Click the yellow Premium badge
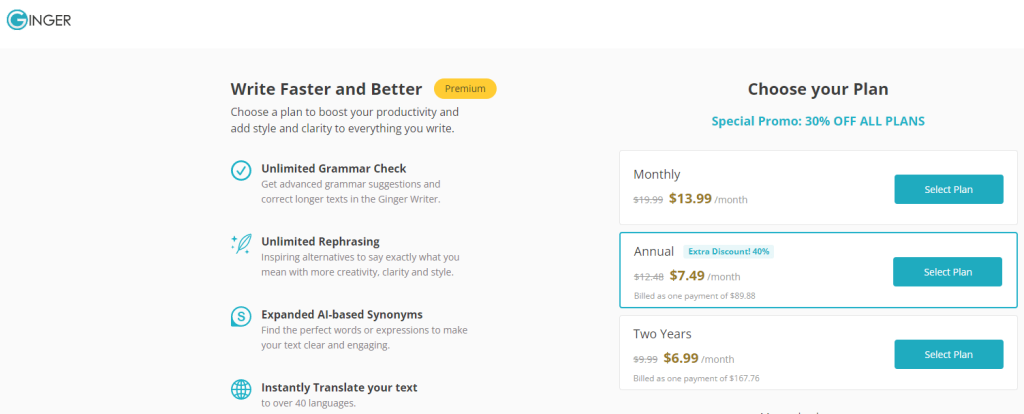 pyautogui.click(x=465, y=89)
